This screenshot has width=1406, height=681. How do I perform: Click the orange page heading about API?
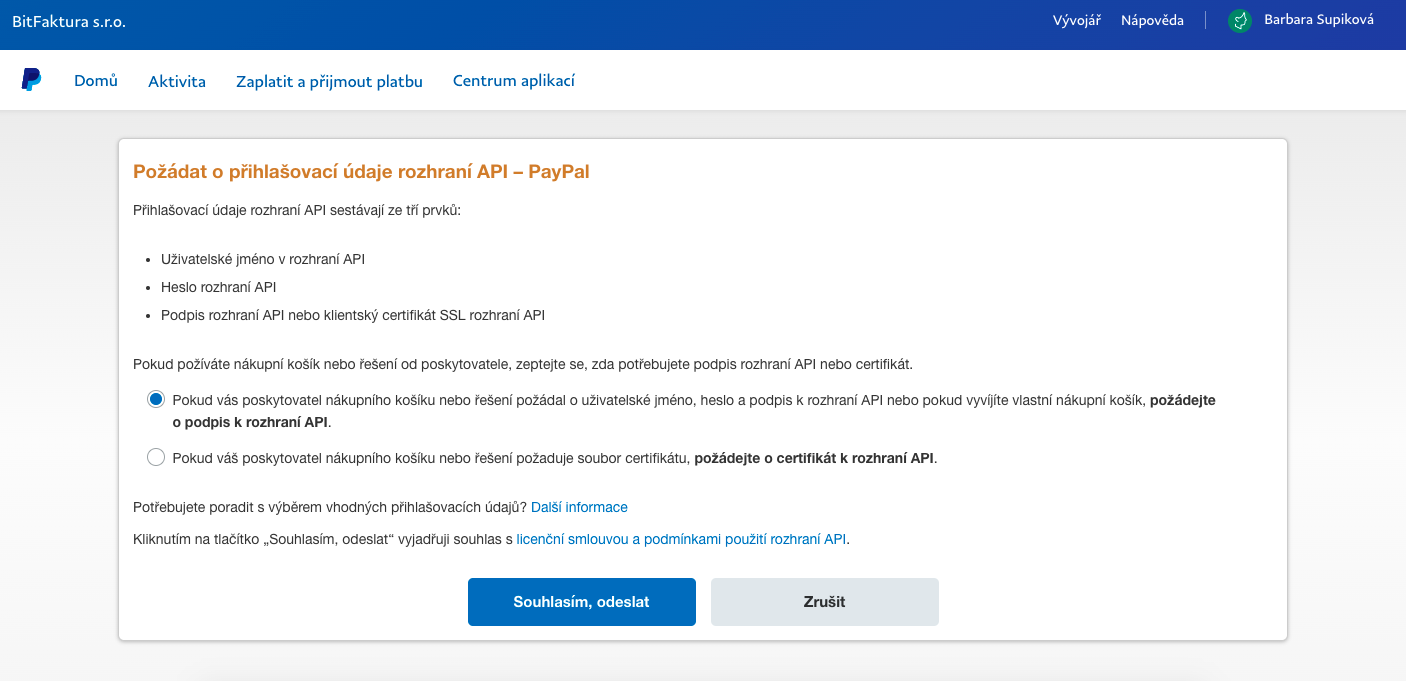coord(361,172)
